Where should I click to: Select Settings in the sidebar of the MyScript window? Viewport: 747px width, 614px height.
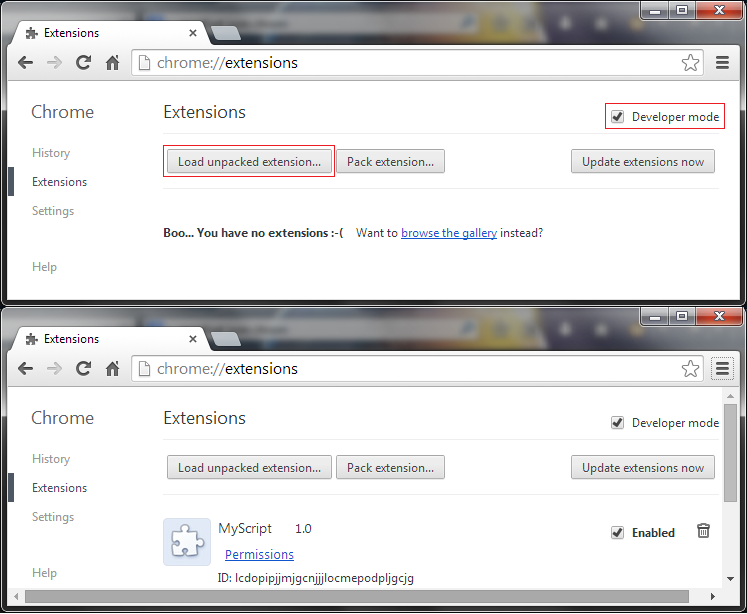pyautogui.click(x=53, y=517)
